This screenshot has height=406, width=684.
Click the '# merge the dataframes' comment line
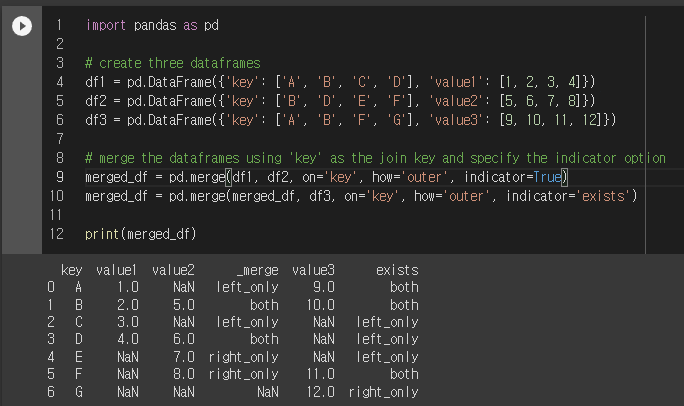click(375, 158)
